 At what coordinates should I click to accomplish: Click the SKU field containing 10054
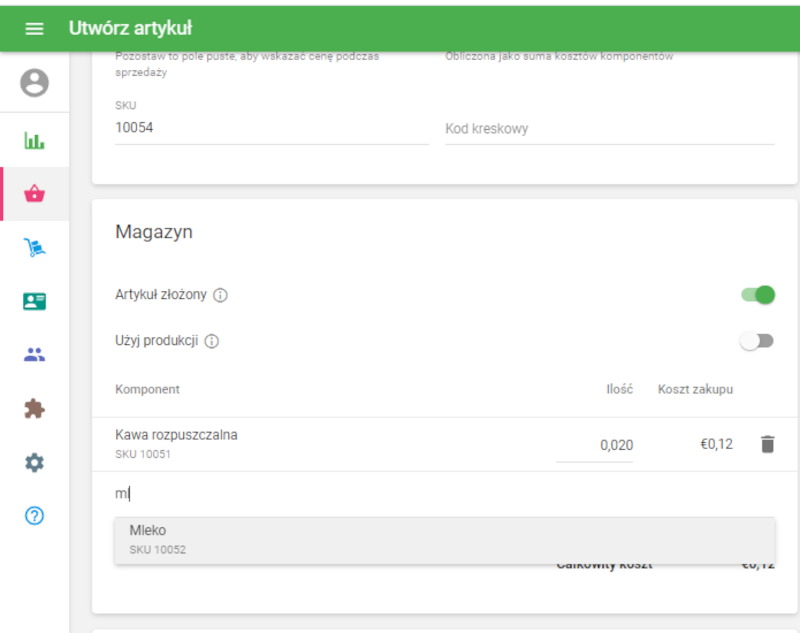[x=271, y=128]
